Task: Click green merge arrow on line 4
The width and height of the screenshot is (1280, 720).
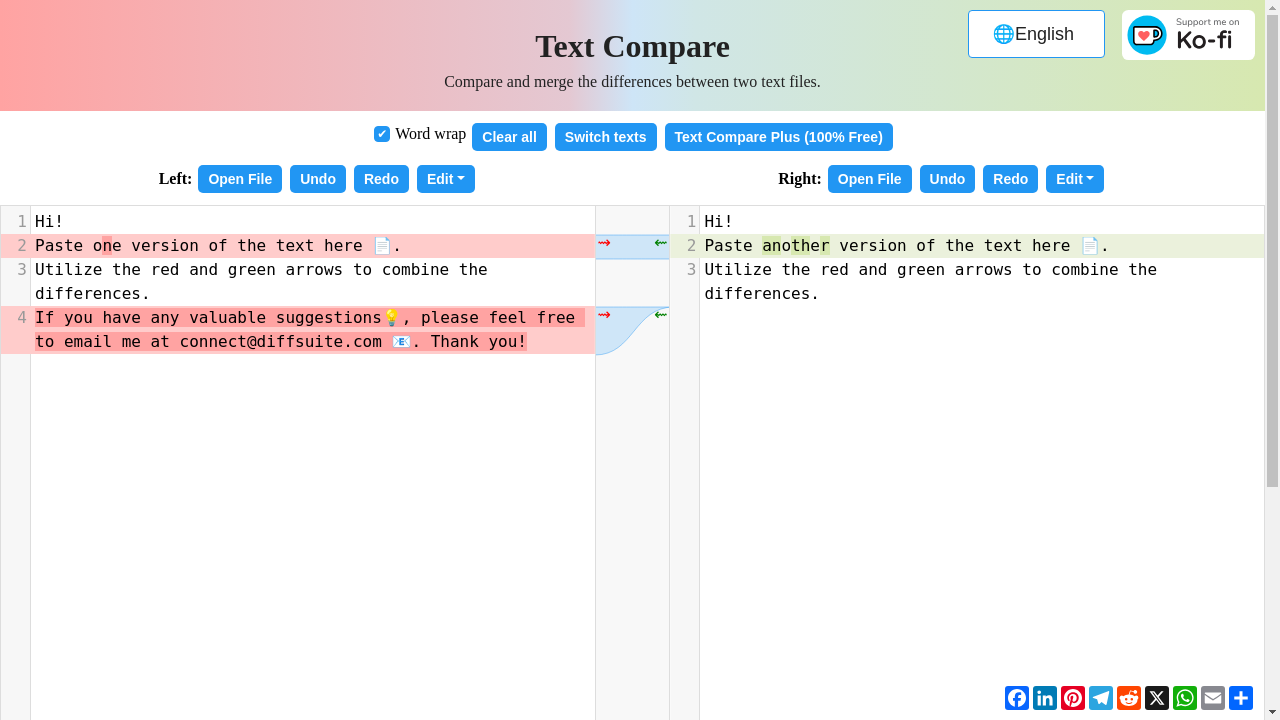Action: [660, 315]
